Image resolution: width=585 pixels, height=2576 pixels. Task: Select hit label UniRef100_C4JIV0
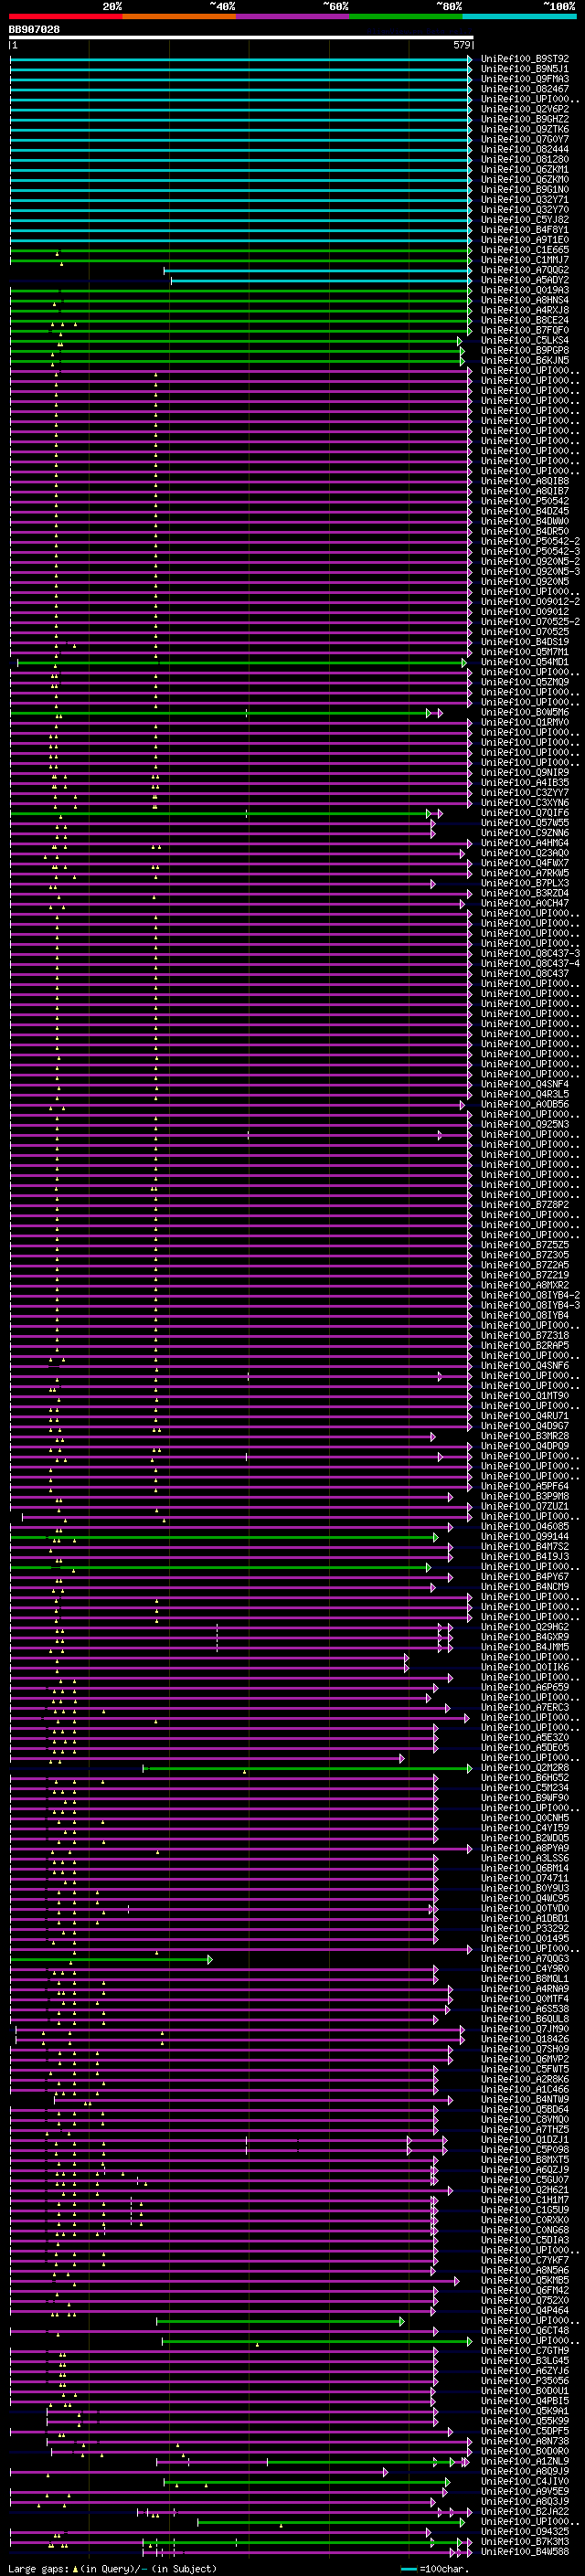coord(525,2481)
